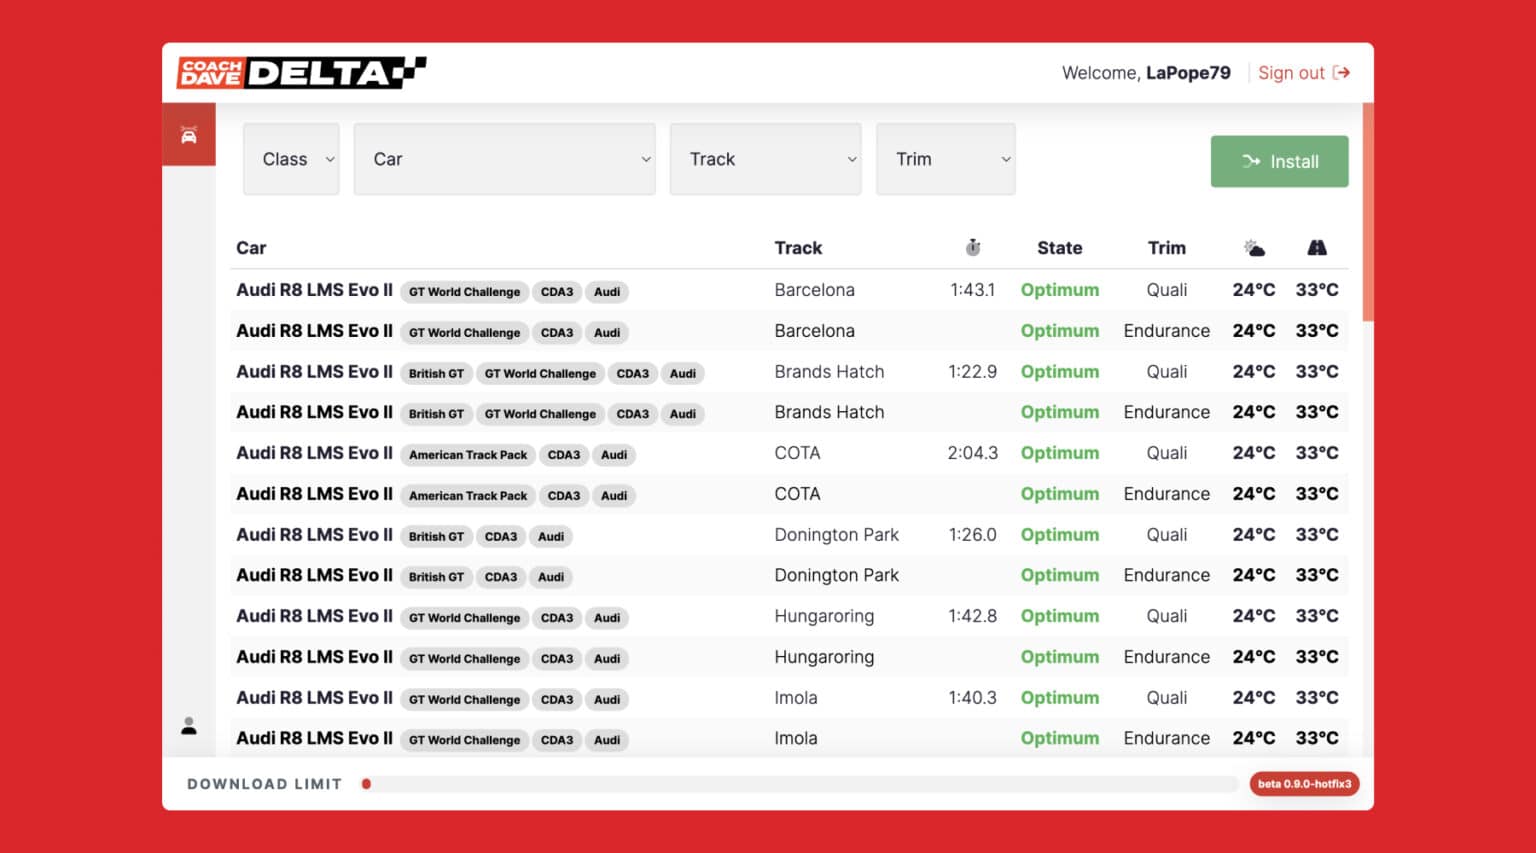Click the Download Limit progress bar
Screen dimensions: 1536x853
pyautogui.click(x=800, y=784)
